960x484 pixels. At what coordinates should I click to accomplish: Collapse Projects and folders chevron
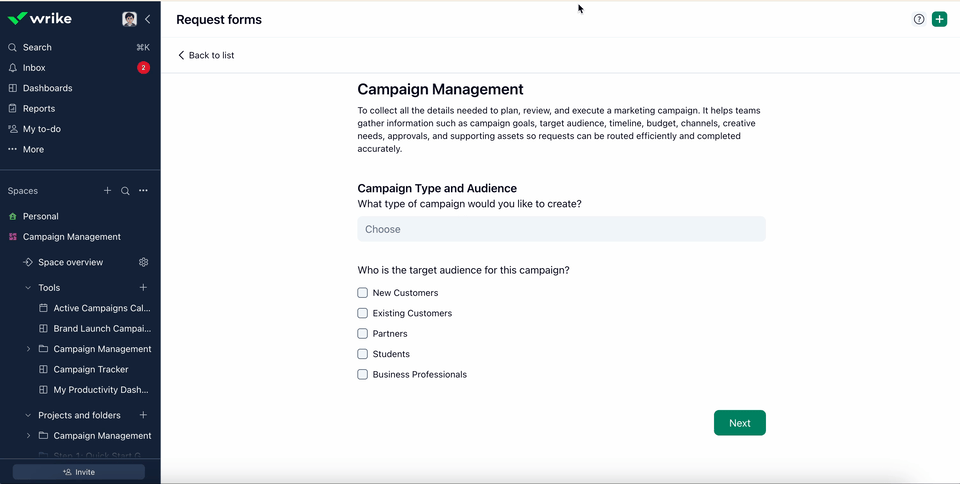tap(28, 415)
